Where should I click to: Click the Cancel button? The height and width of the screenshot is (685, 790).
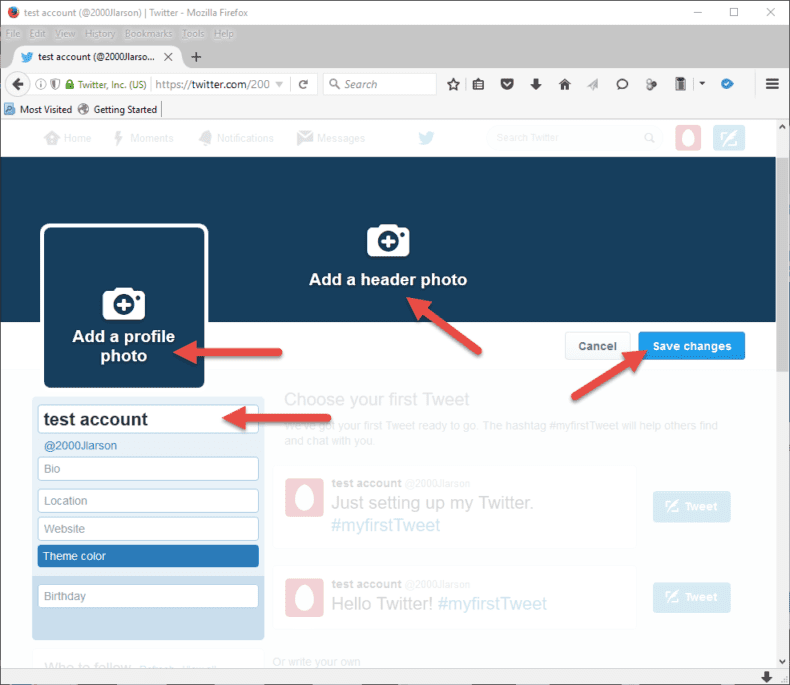tap(597, 346)
